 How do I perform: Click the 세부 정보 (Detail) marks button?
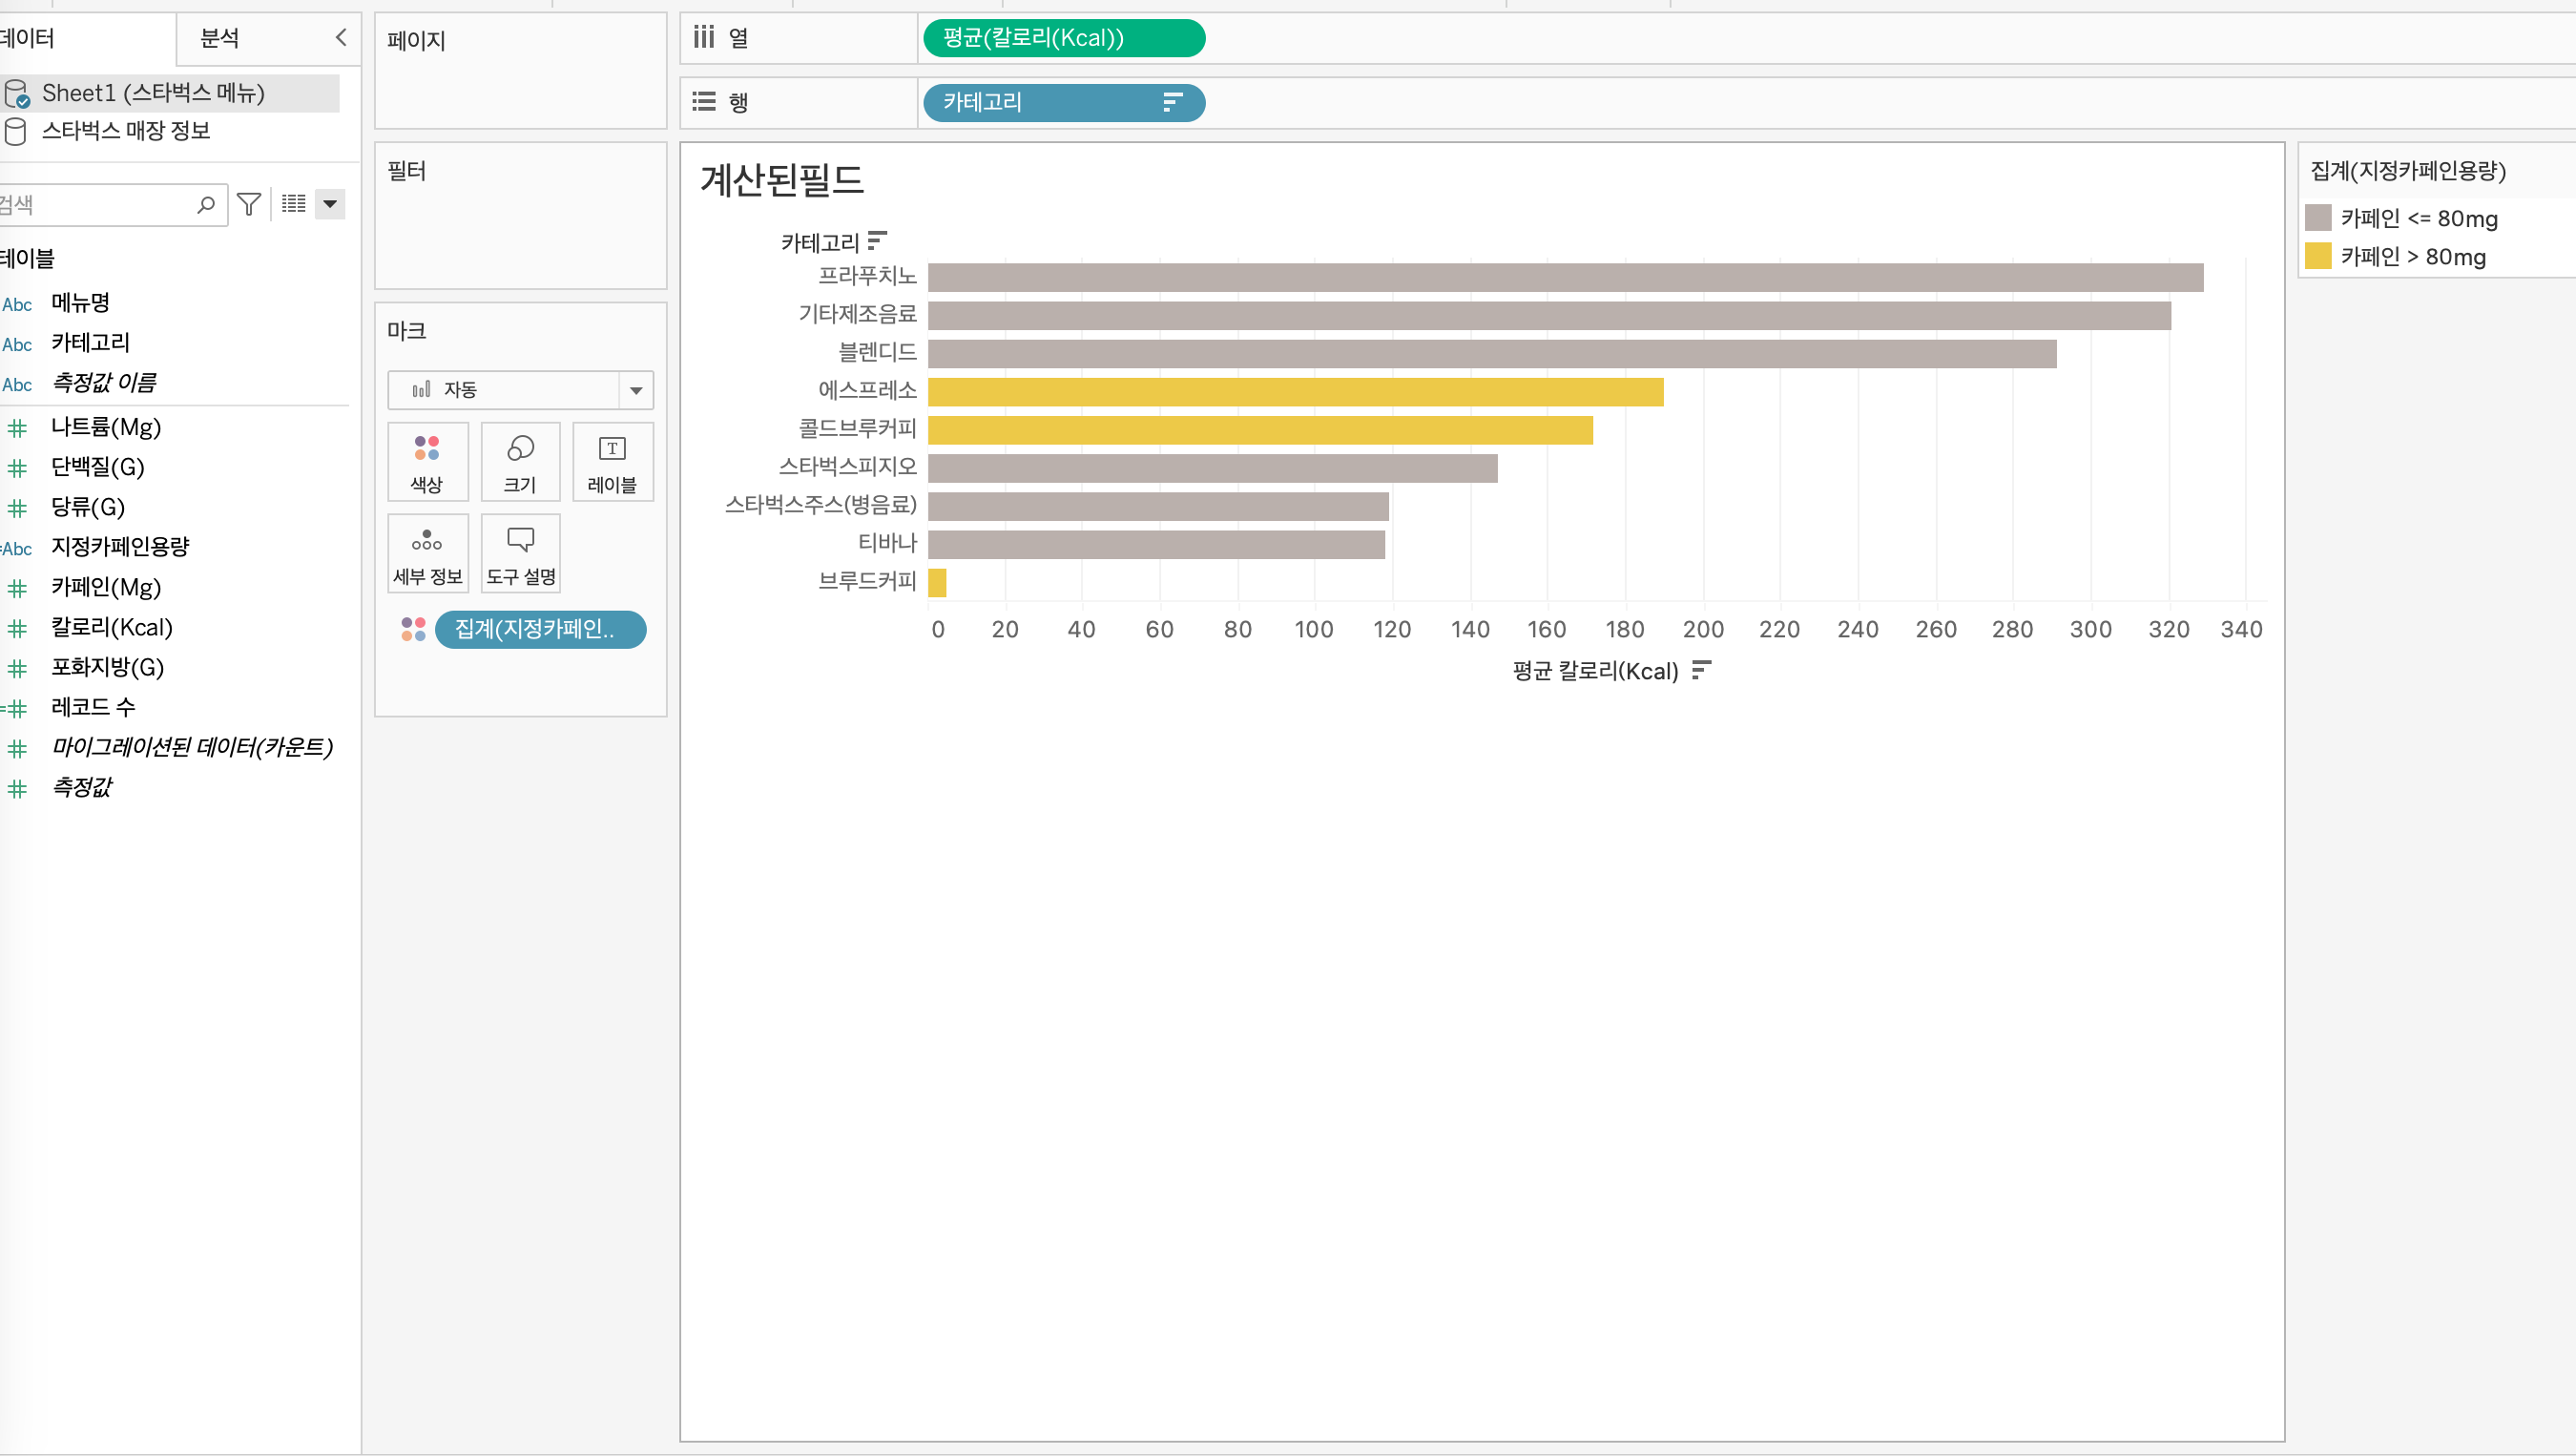pyautogui.click(x=427, y=554)
